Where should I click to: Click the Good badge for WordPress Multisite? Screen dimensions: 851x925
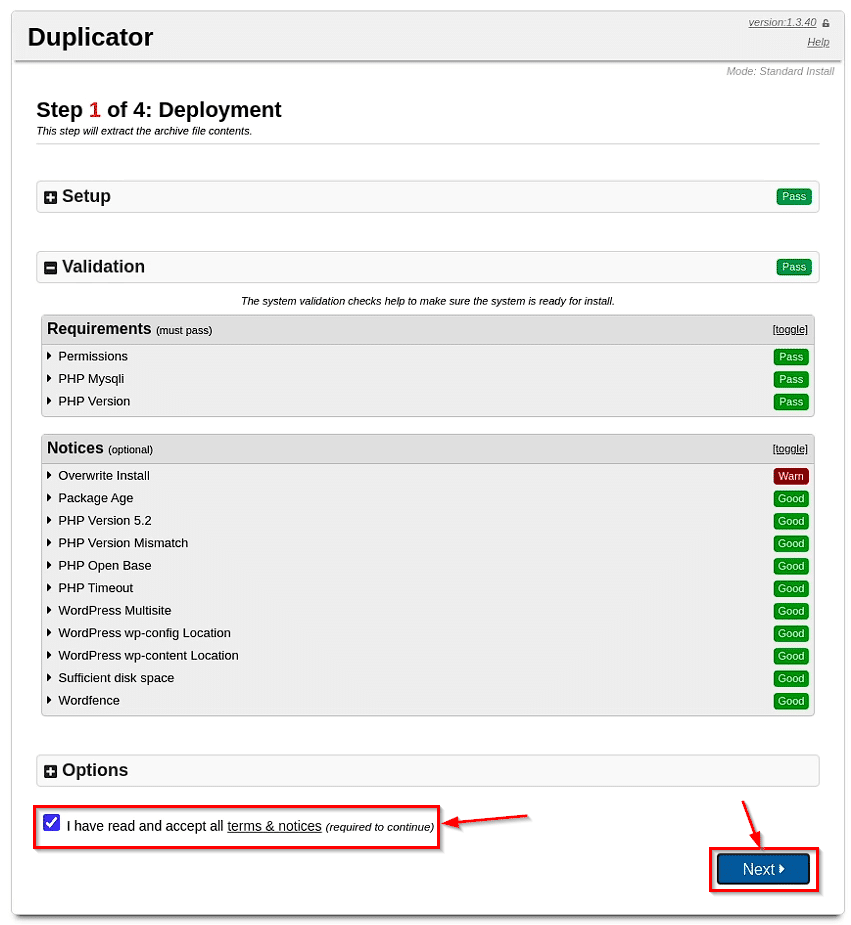[x=791, y=611]
